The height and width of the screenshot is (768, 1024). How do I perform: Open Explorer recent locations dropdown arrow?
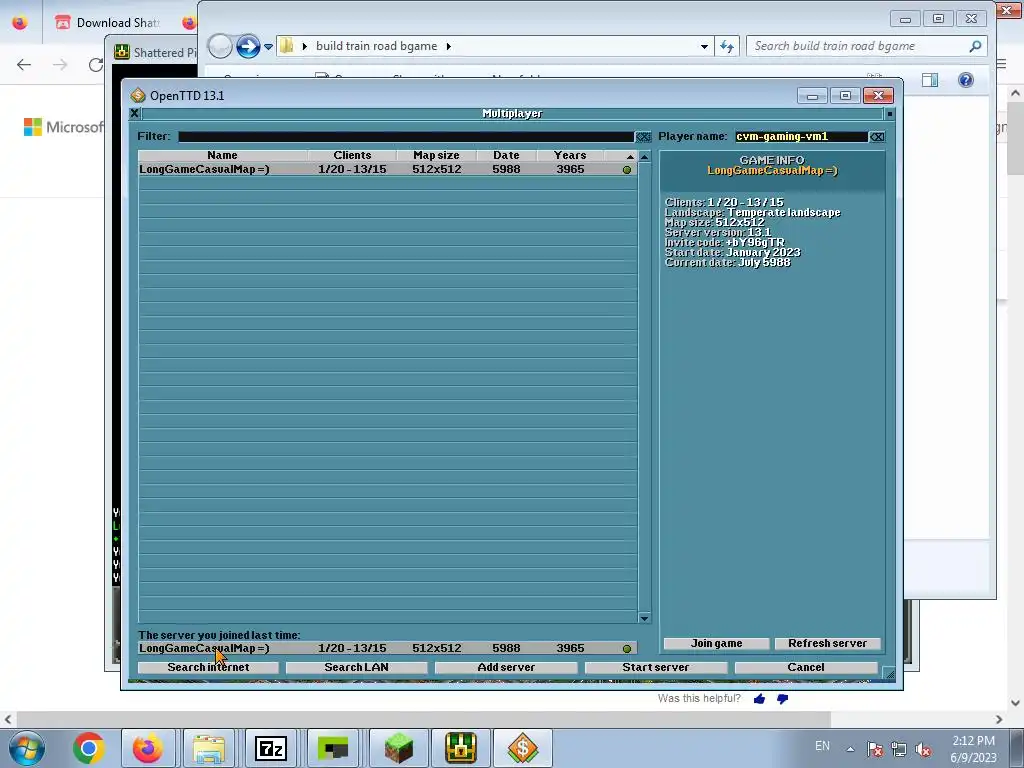click(268, 47)
